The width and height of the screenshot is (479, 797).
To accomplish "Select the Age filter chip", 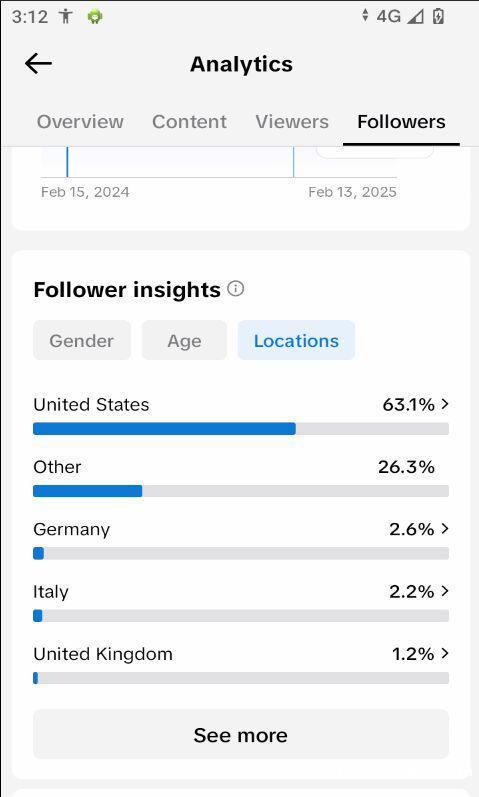I will coord(184,340).
